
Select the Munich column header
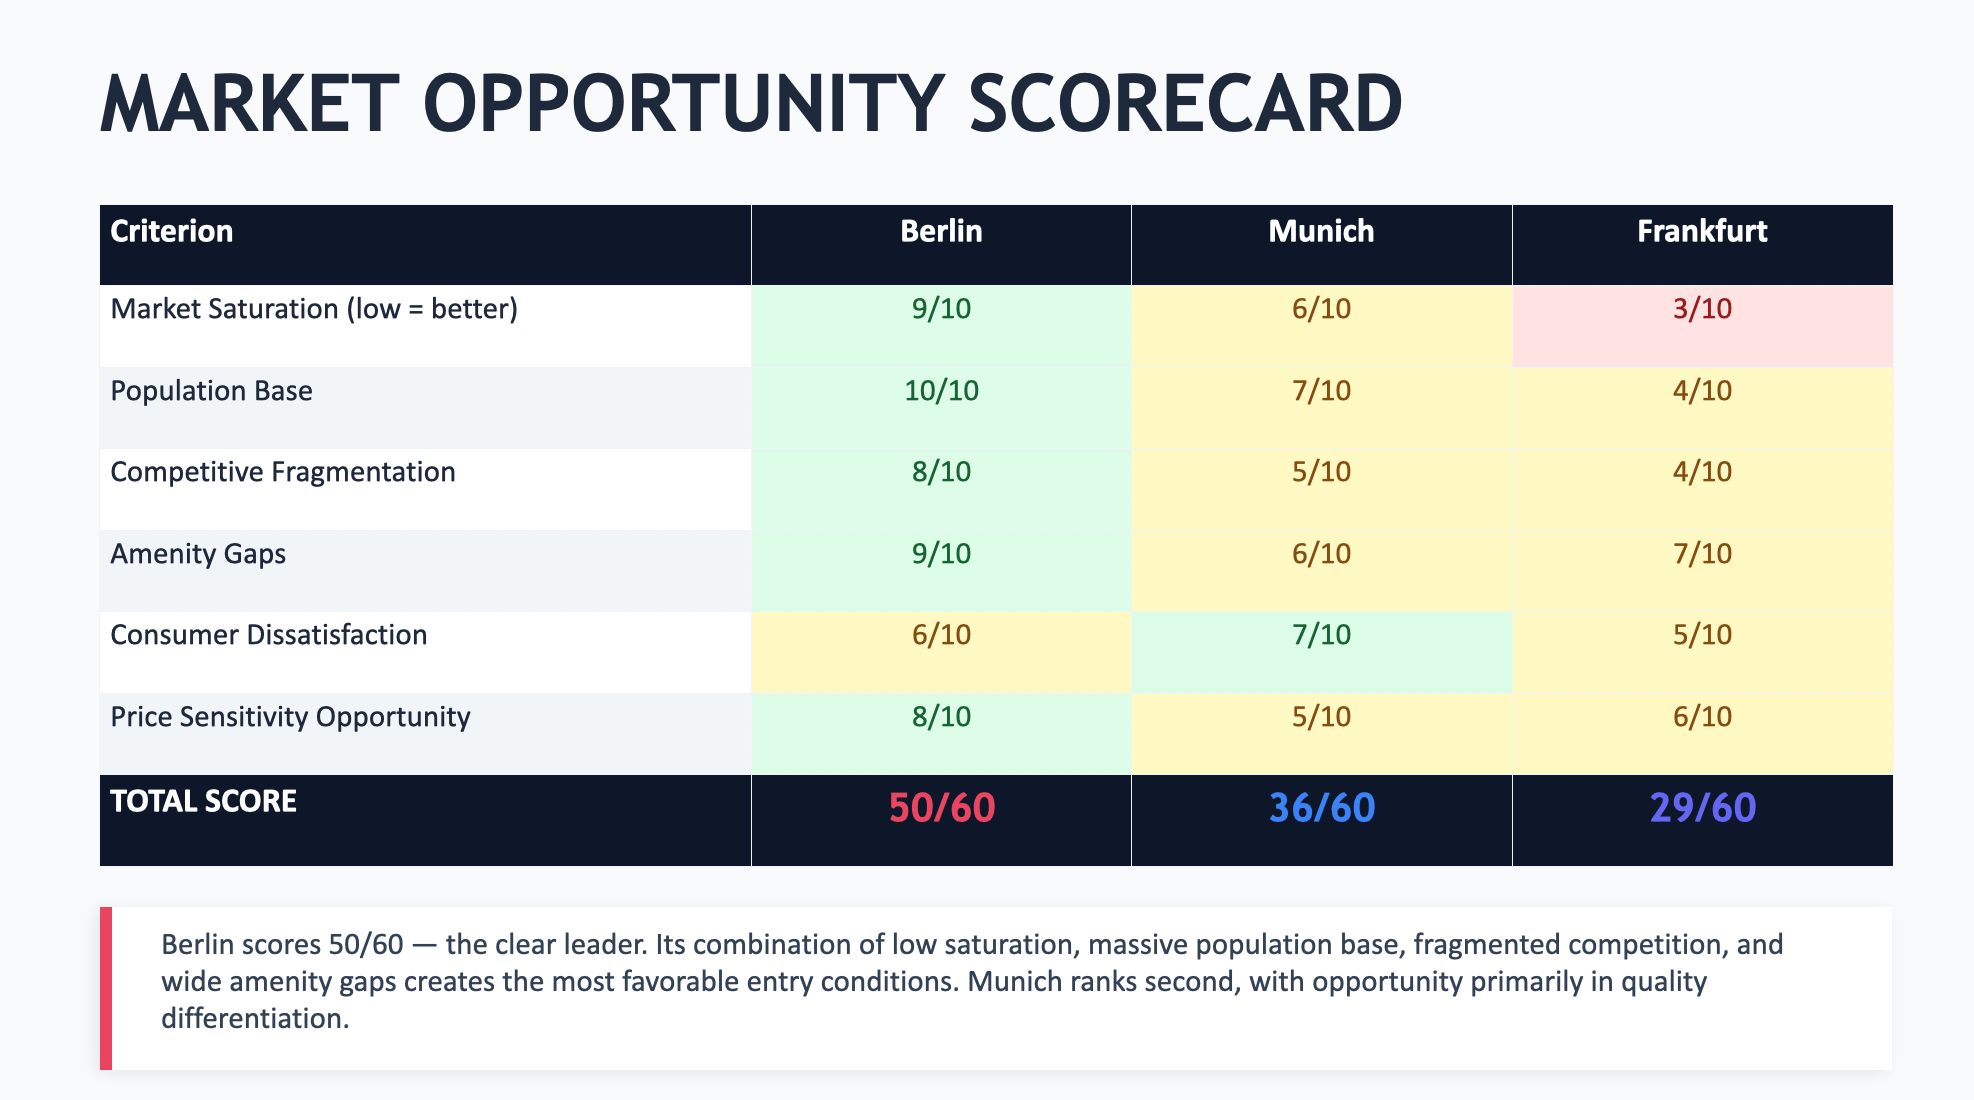1321,231
